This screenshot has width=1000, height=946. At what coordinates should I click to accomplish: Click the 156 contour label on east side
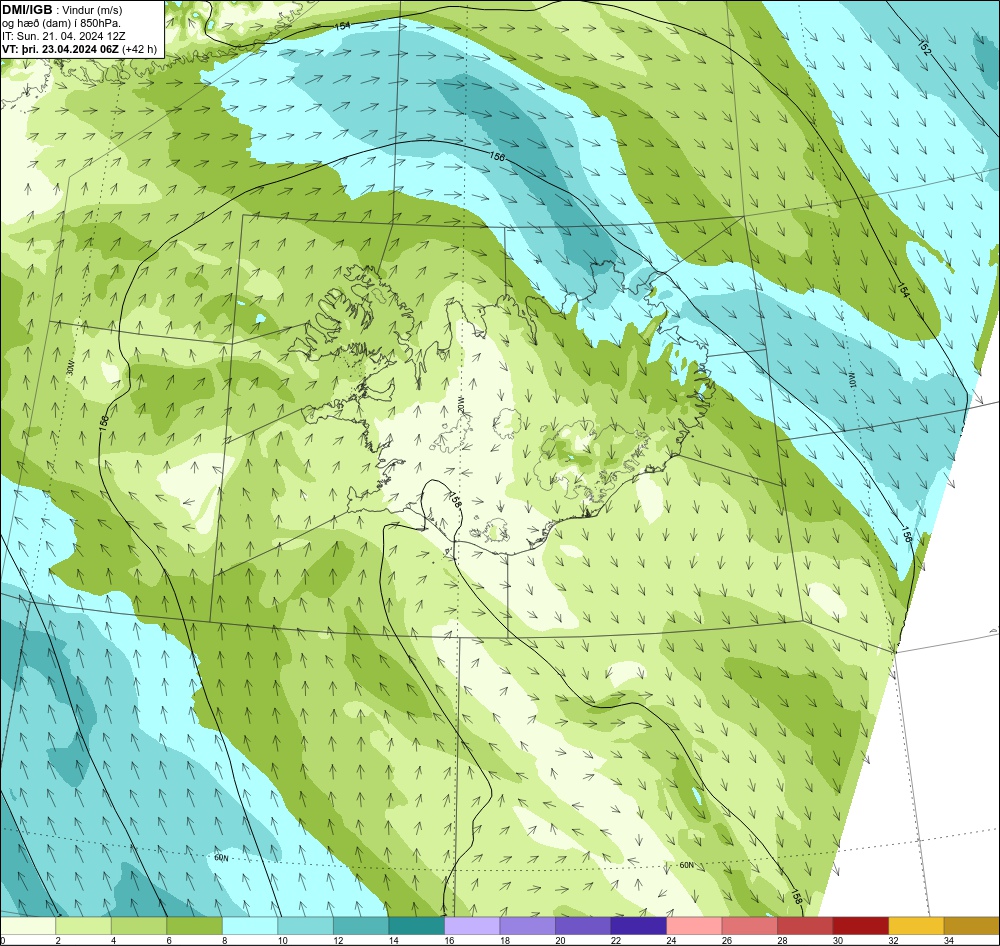[906, 535]
